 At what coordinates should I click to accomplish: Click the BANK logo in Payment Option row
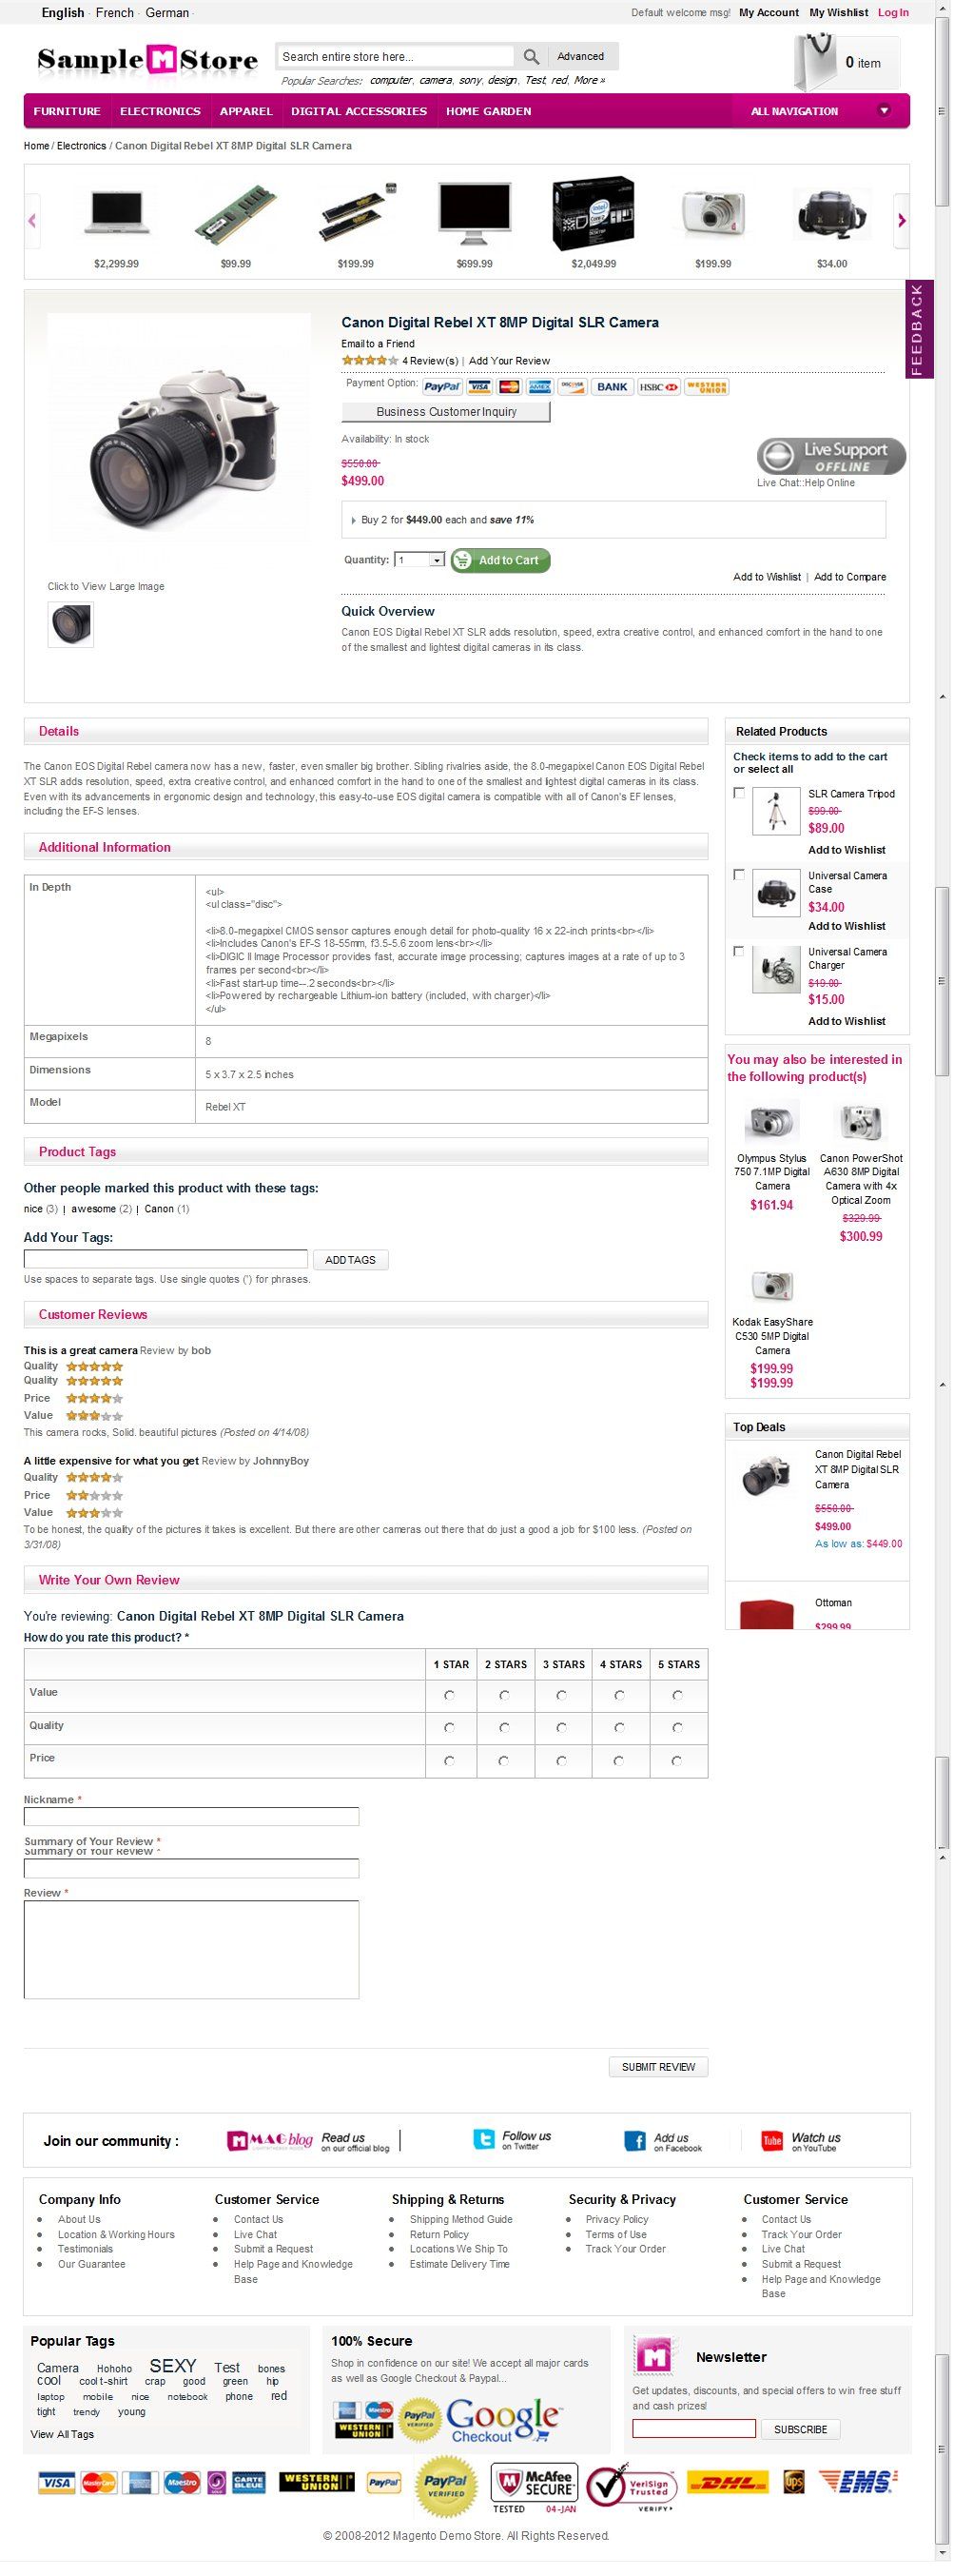612,387
